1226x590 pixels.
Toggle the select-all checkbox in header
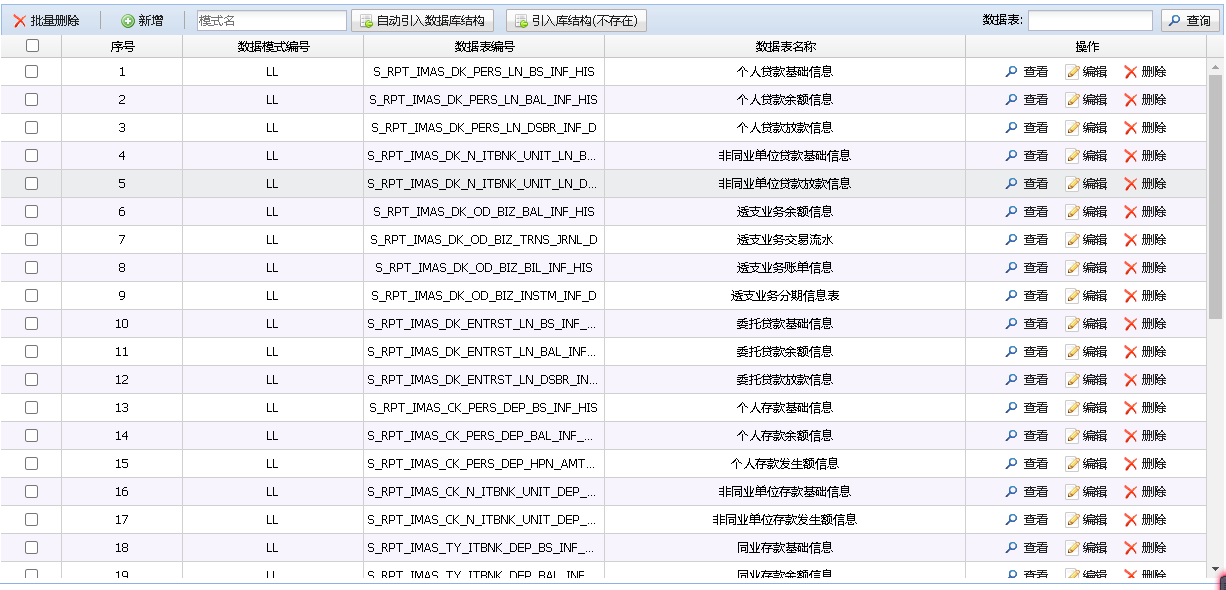click(32, 46)
